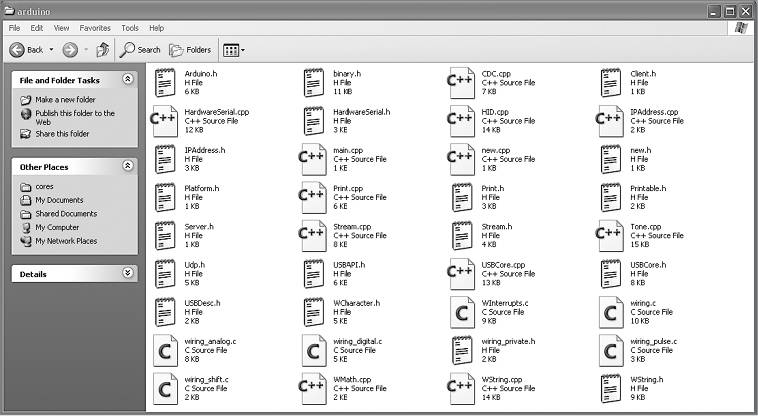Screen dimensions: 758x416
Task: Toggle the Folders pane button
Action: [x=190, y=49]
